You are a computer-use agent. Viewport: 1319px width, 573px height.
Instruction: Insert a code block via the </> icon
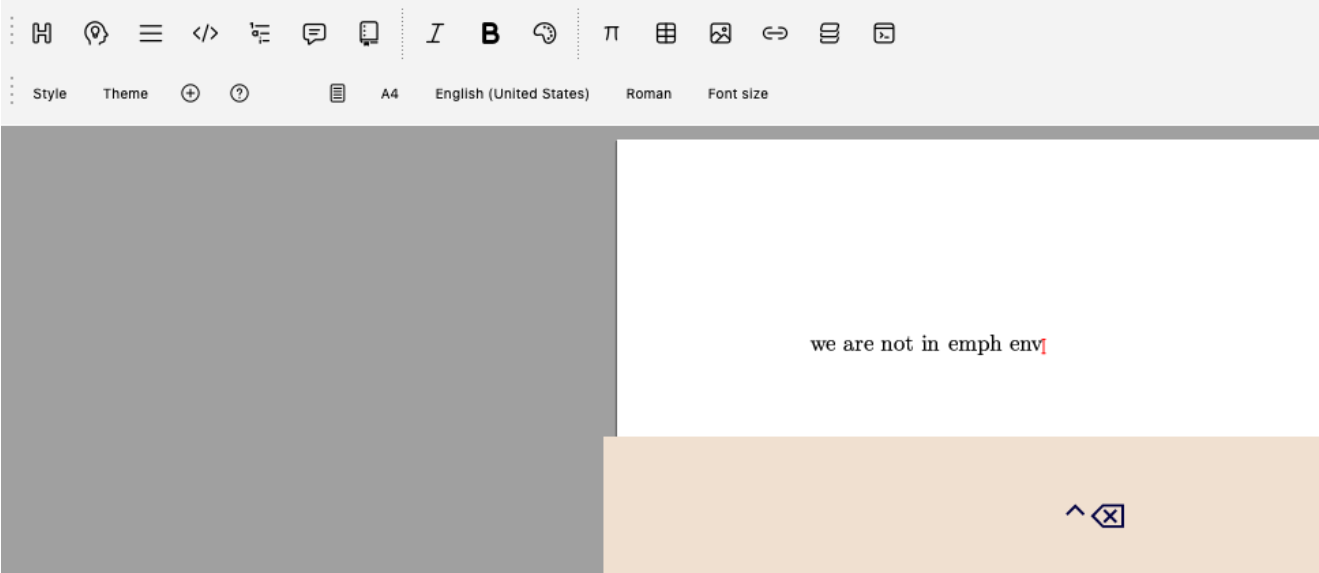(x=205, y=34)
